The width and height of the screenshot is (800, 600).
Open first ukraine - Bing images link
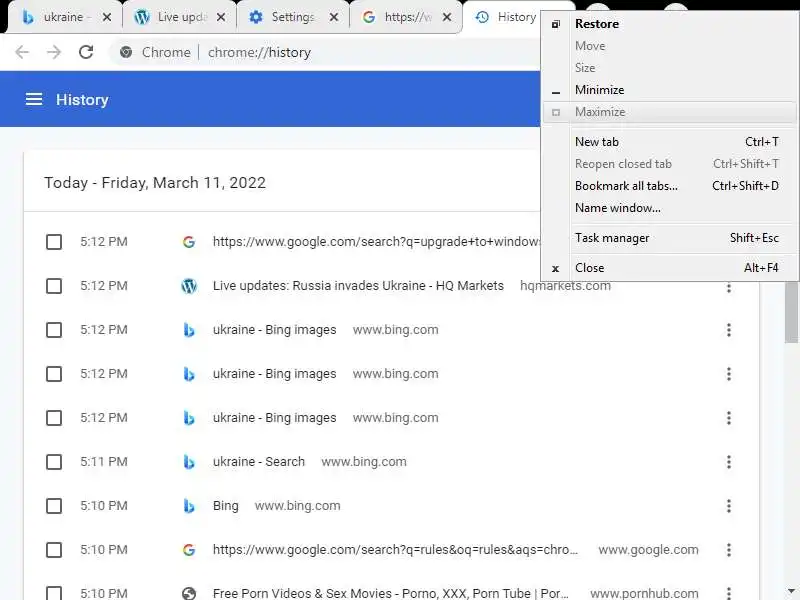(274, 330)
